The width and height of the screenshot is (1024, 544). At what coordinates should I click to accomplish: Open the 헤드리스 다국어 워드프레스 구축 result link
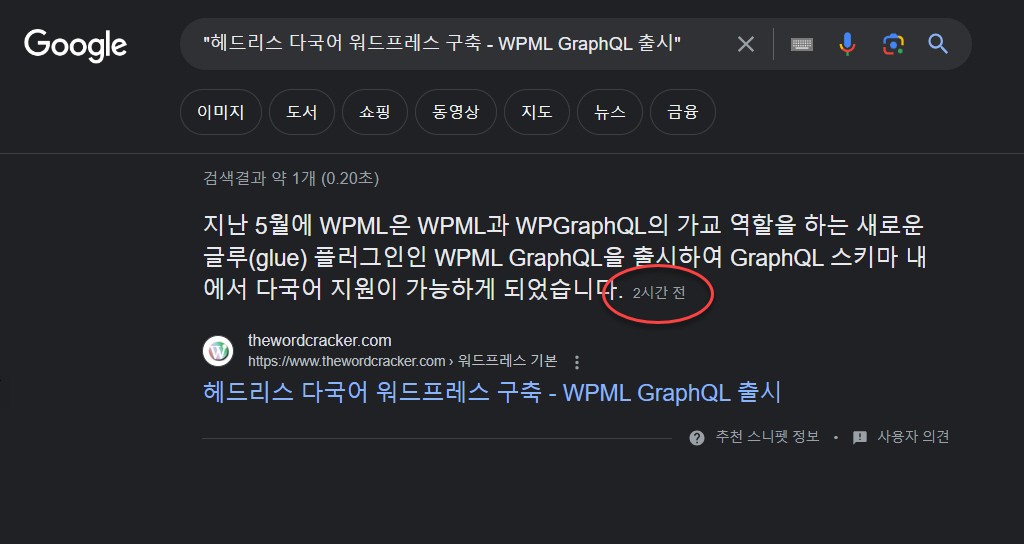[x=492, y=392]
